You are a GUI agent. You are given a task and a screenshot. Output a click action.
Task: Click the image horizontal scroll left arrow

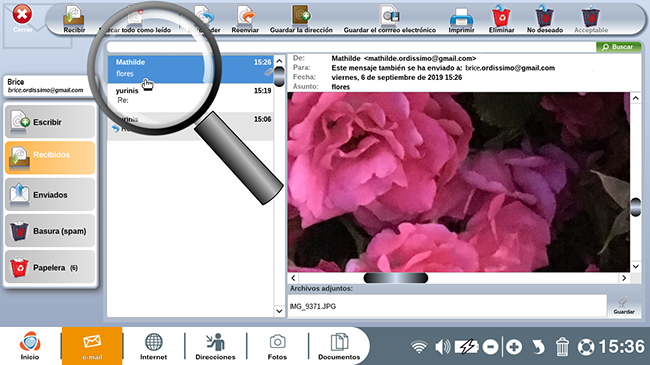293,278
